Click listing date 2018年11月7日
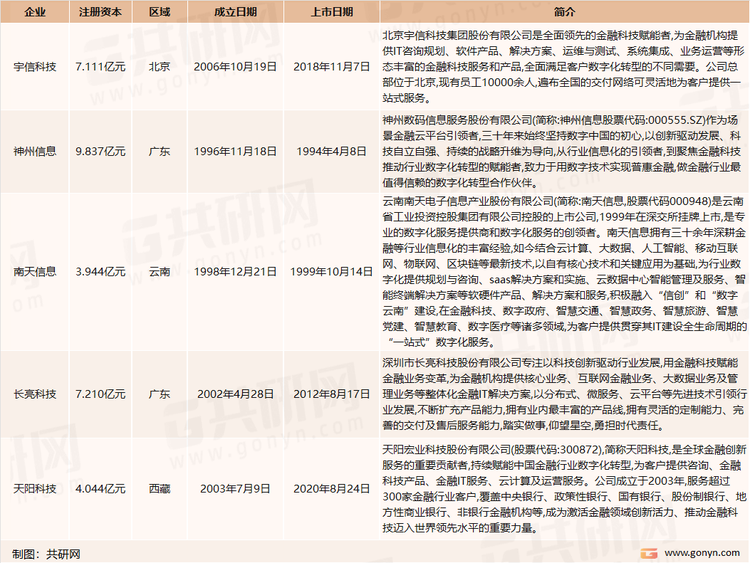 (x=331, y=66)
